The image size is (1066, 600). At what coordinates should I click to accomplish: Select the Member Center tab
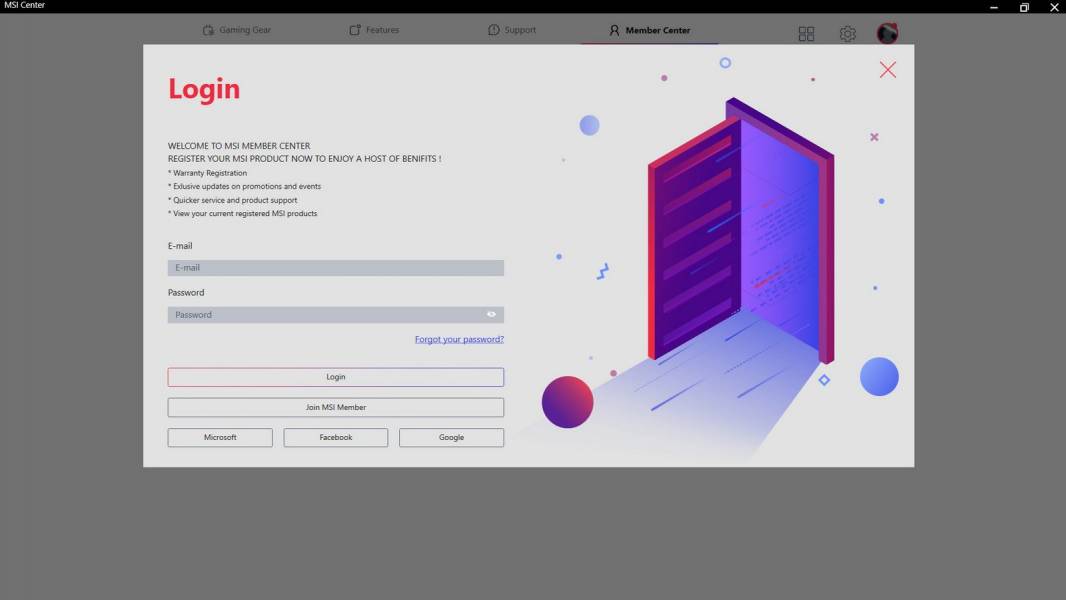point(649,30)
